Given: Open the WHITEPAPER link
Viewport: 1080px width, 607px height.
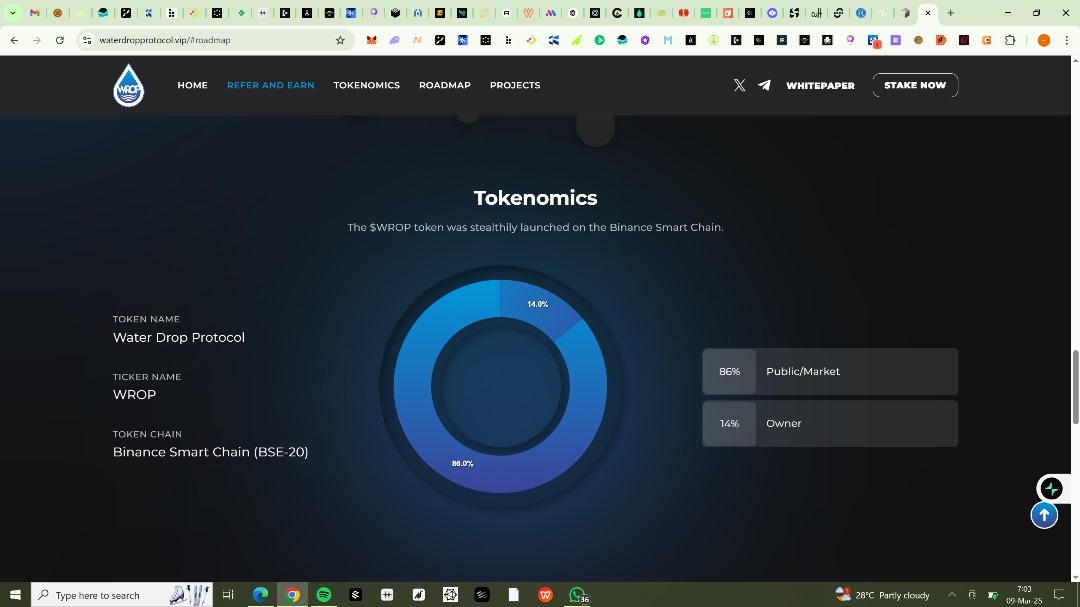Looking at the screenshot, I should [820, 85].
